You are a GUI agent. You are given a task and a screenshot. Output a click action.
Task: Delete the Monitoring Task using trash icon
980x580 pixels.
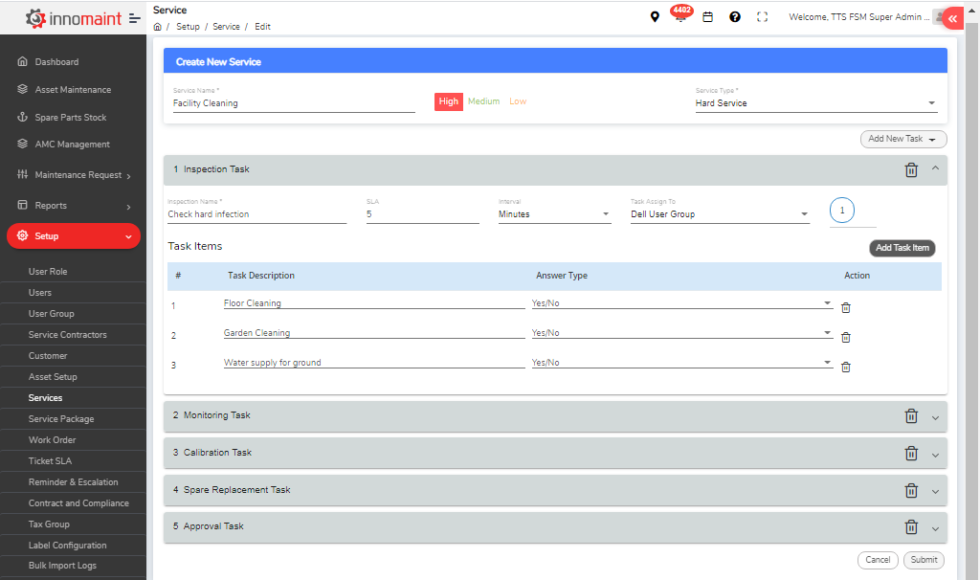coord(911,415)
